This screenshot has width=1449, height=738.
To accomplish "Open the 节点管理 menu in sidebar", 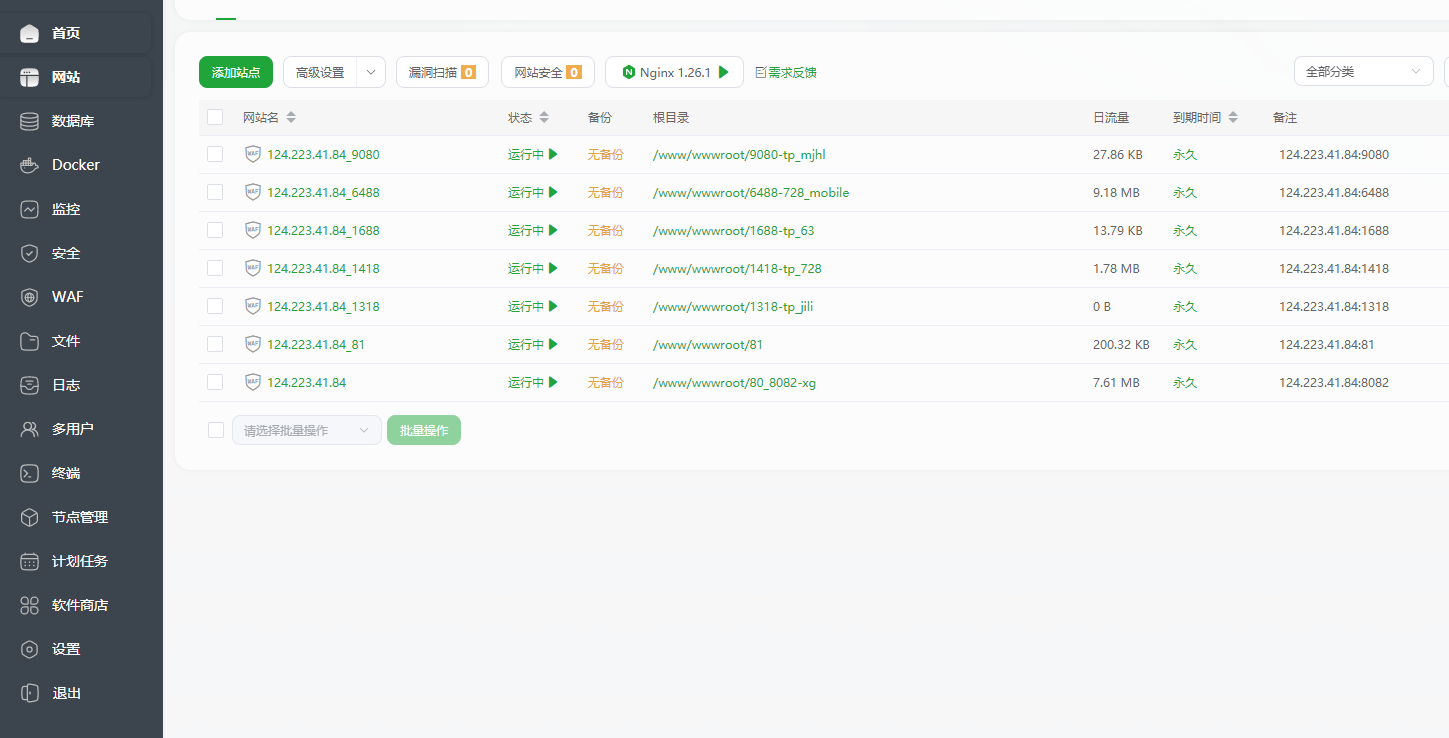I will pyautogui.click(x=76, y=517).
